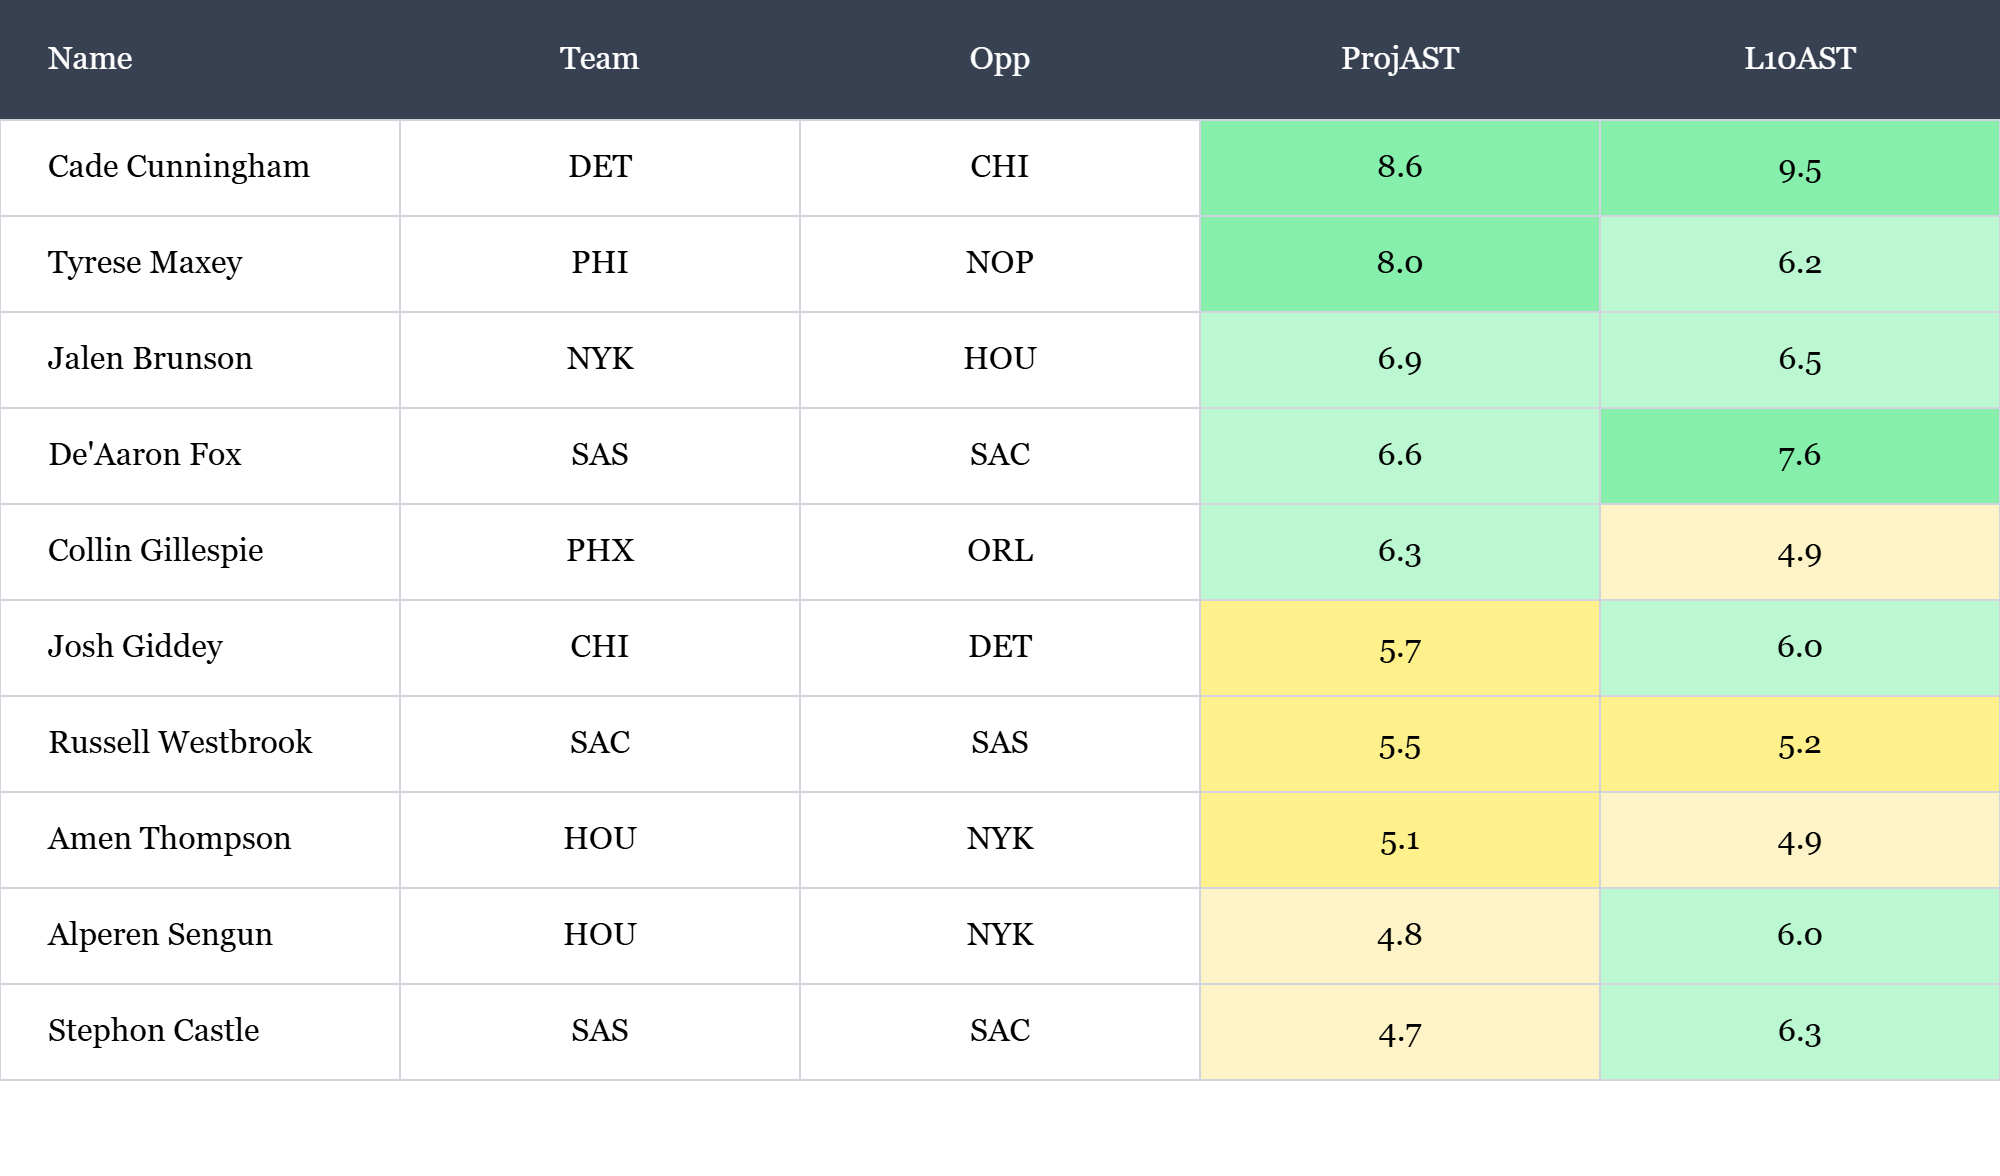
Task: Select Alperen Sengun's name cell
Action: coord(160,935)
